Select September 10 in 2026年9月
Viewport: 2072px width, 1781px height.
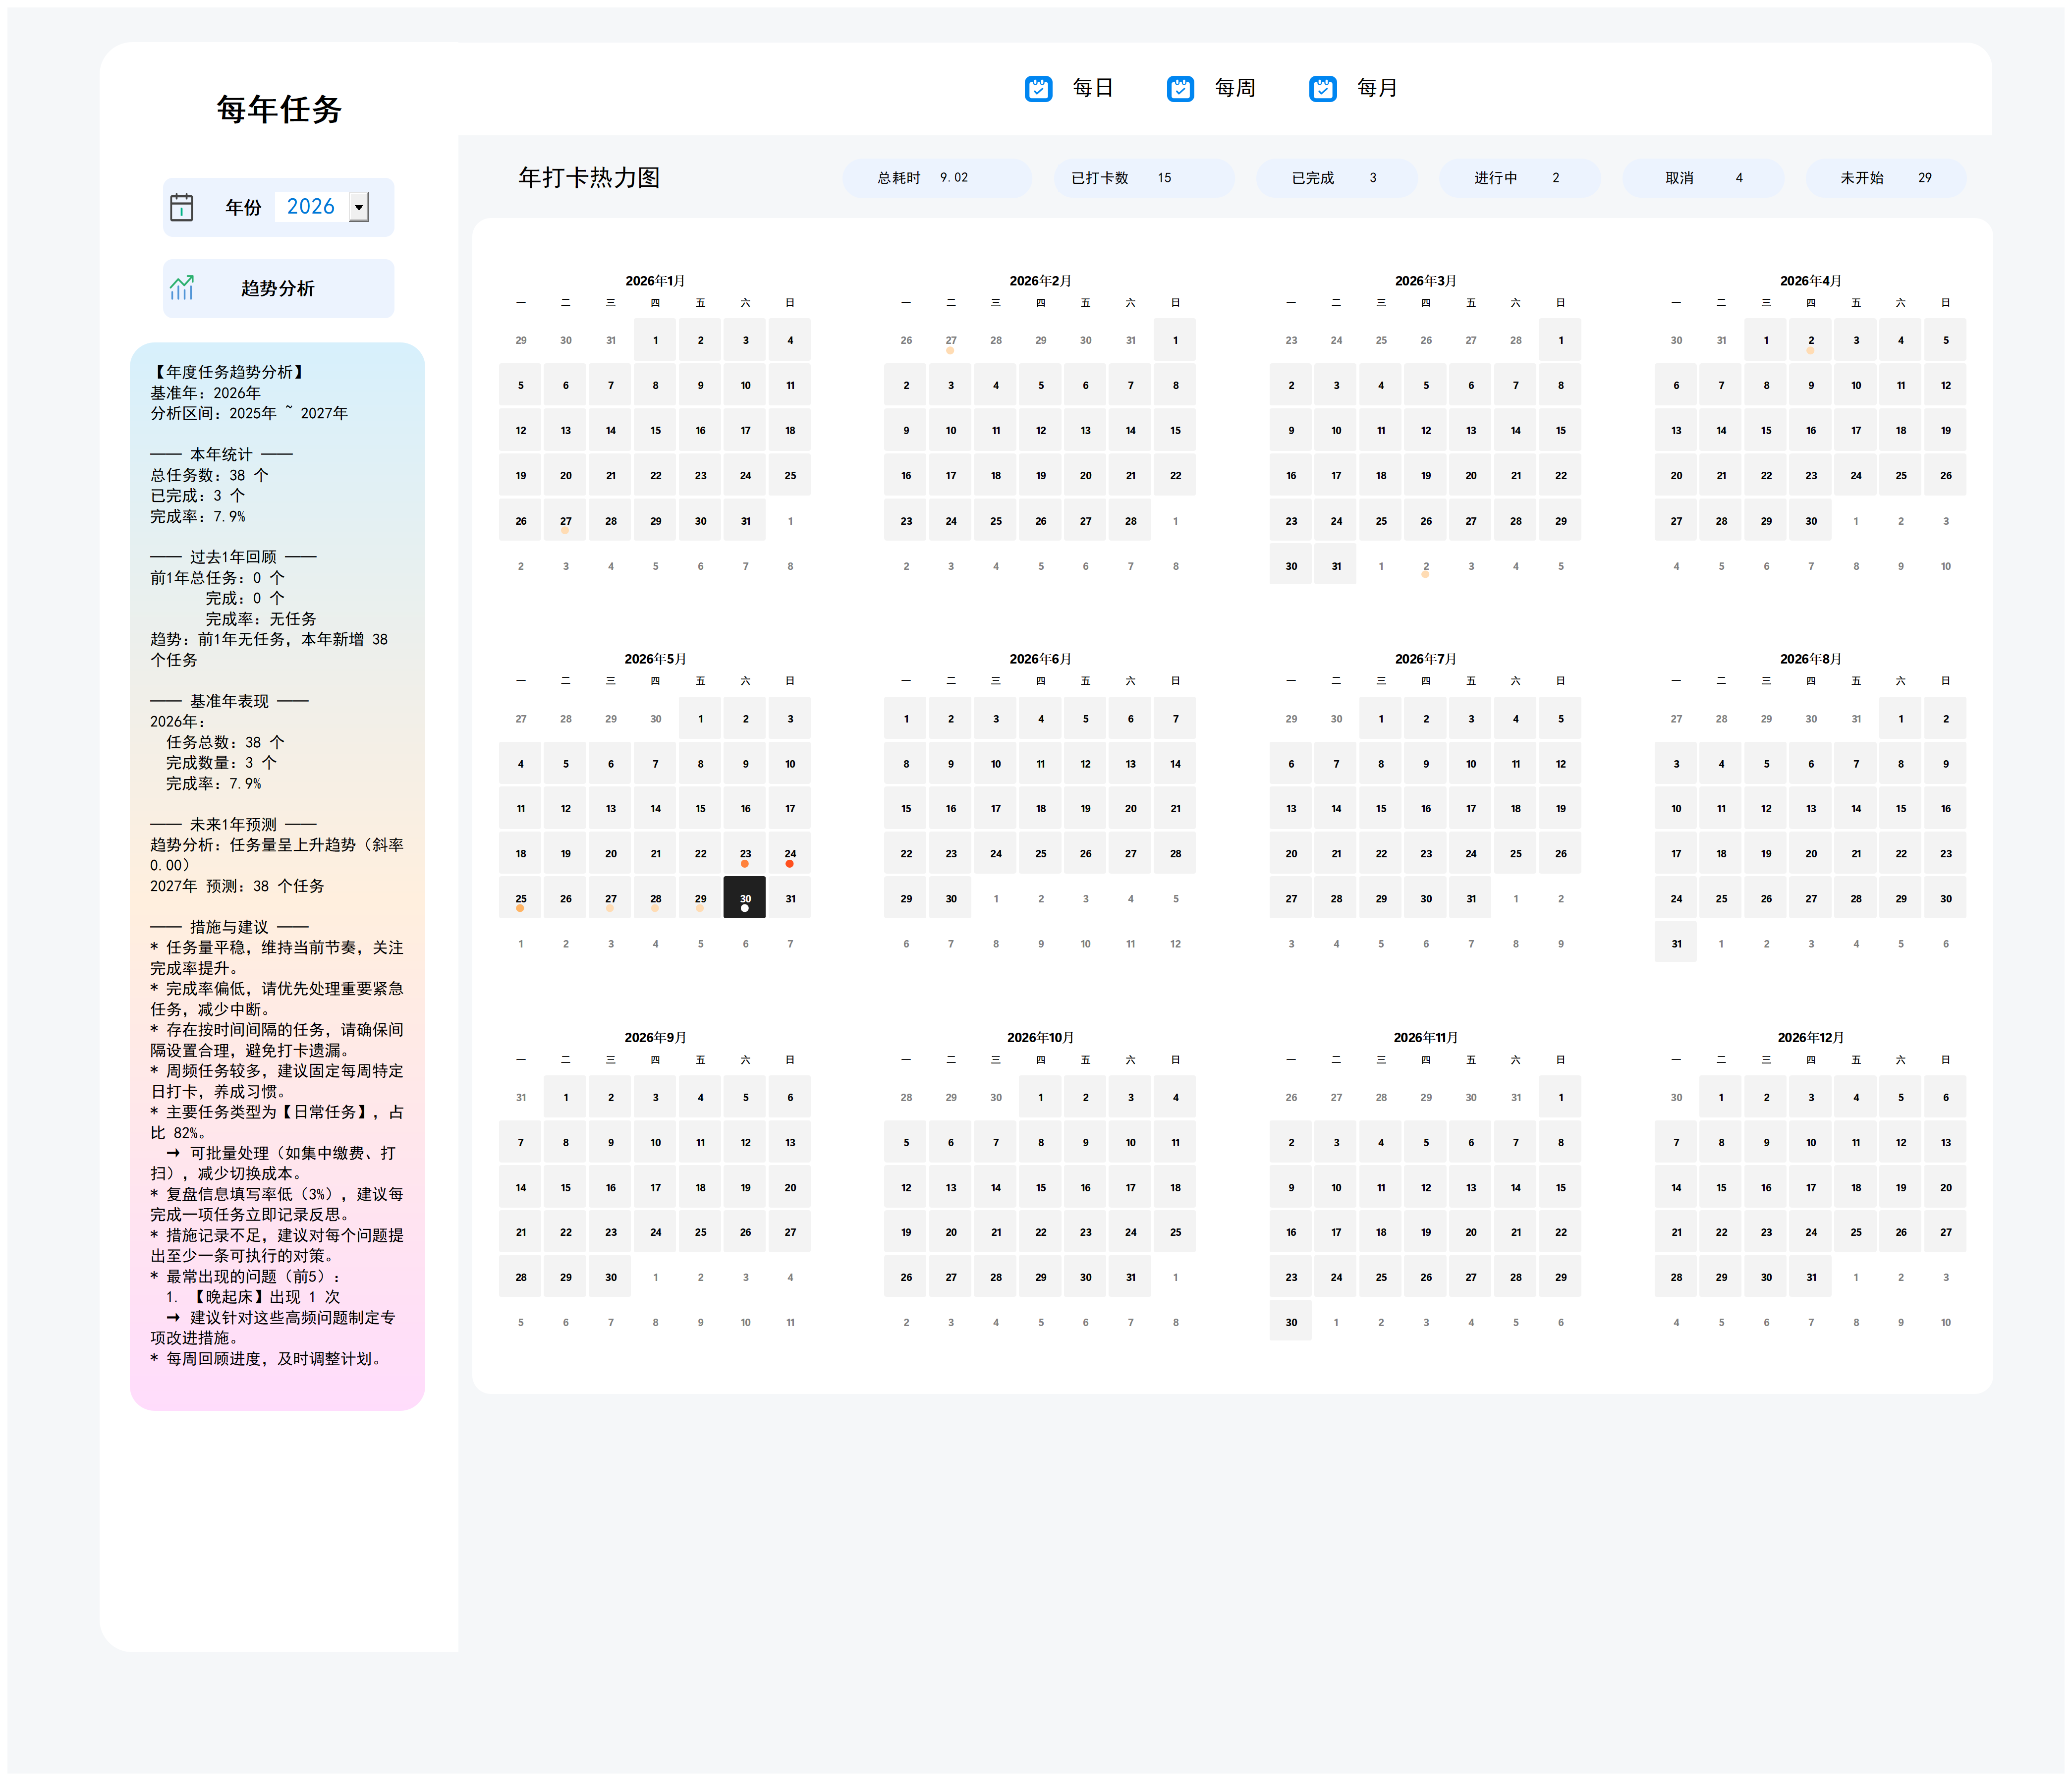656,1142
